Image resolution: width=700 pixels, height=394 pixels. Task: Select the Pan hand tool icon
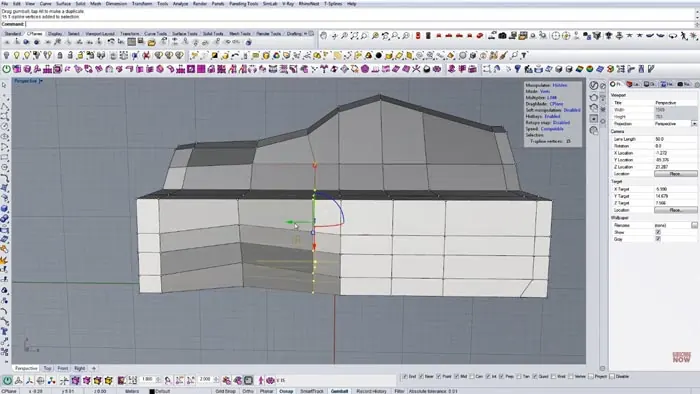(x=324, y=35)
